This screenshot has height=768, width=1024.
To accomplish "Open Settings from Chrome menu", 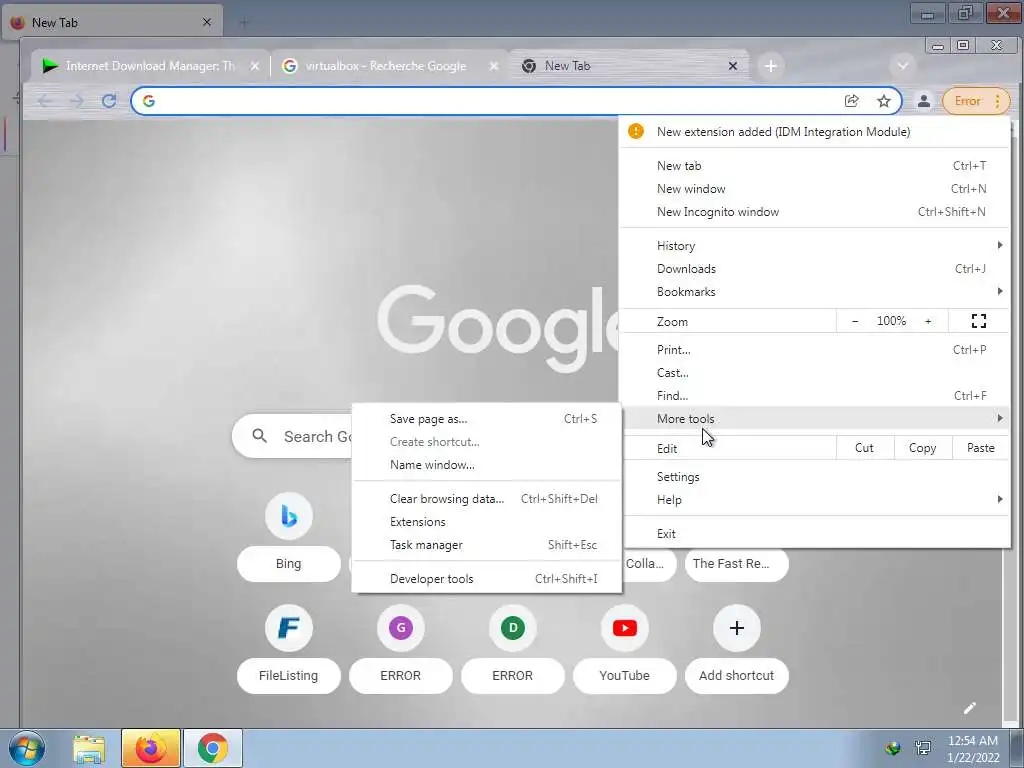I will point(814,476).
